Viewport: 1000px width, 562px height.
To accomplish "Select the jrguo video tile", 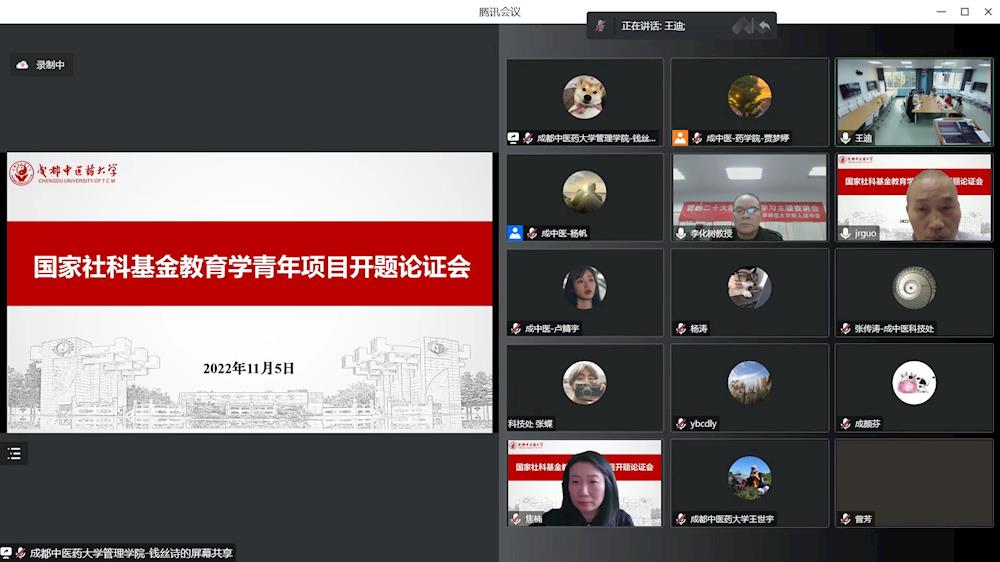I will click(915, 197).
